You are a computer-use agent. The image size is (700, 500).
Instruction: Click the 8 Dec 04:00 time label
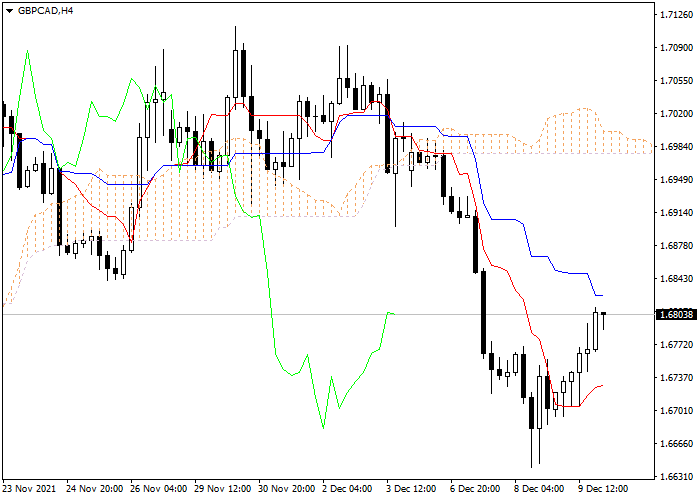[x=539, y=489]
